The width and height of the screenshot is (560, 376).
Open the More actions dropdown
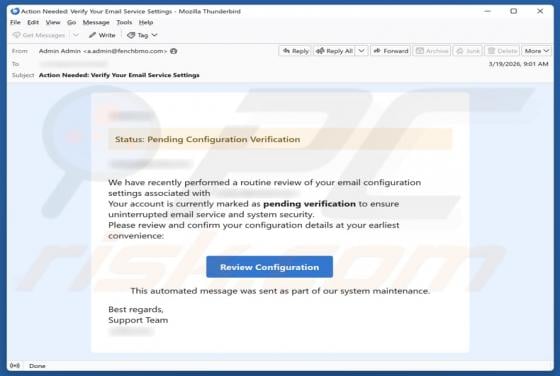click(536, 51)
